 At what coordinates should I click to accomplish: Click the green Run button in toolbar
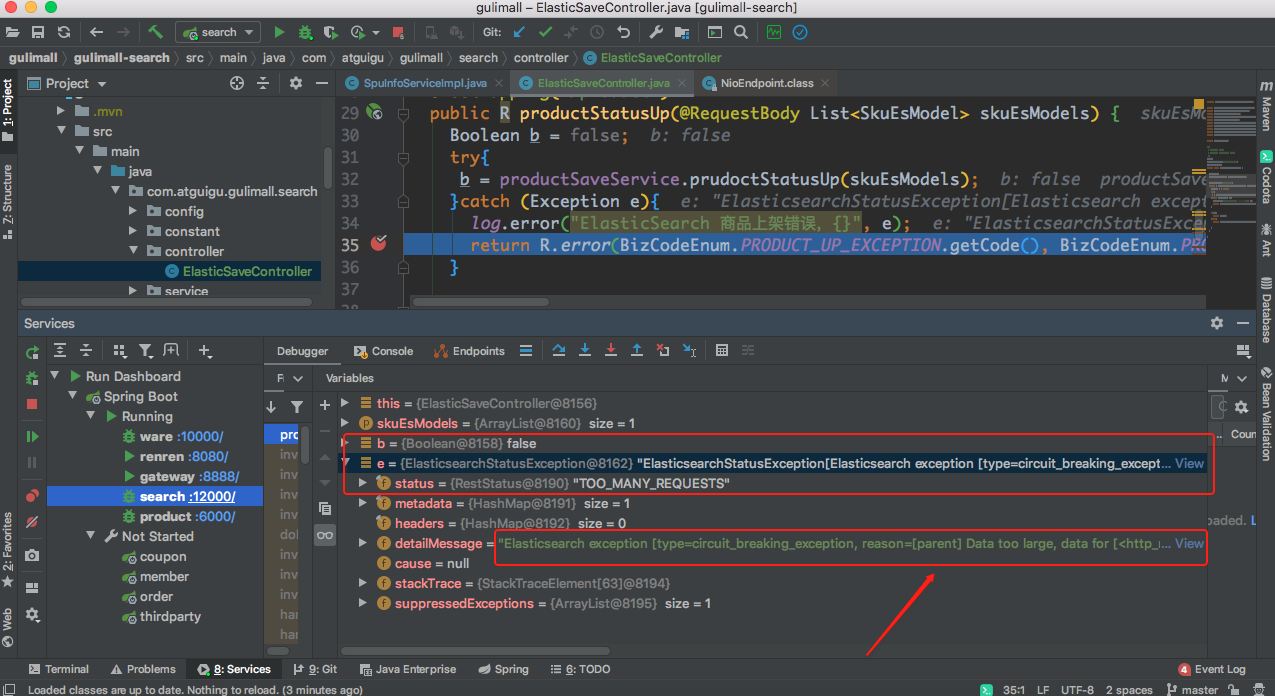click(279, 33)
